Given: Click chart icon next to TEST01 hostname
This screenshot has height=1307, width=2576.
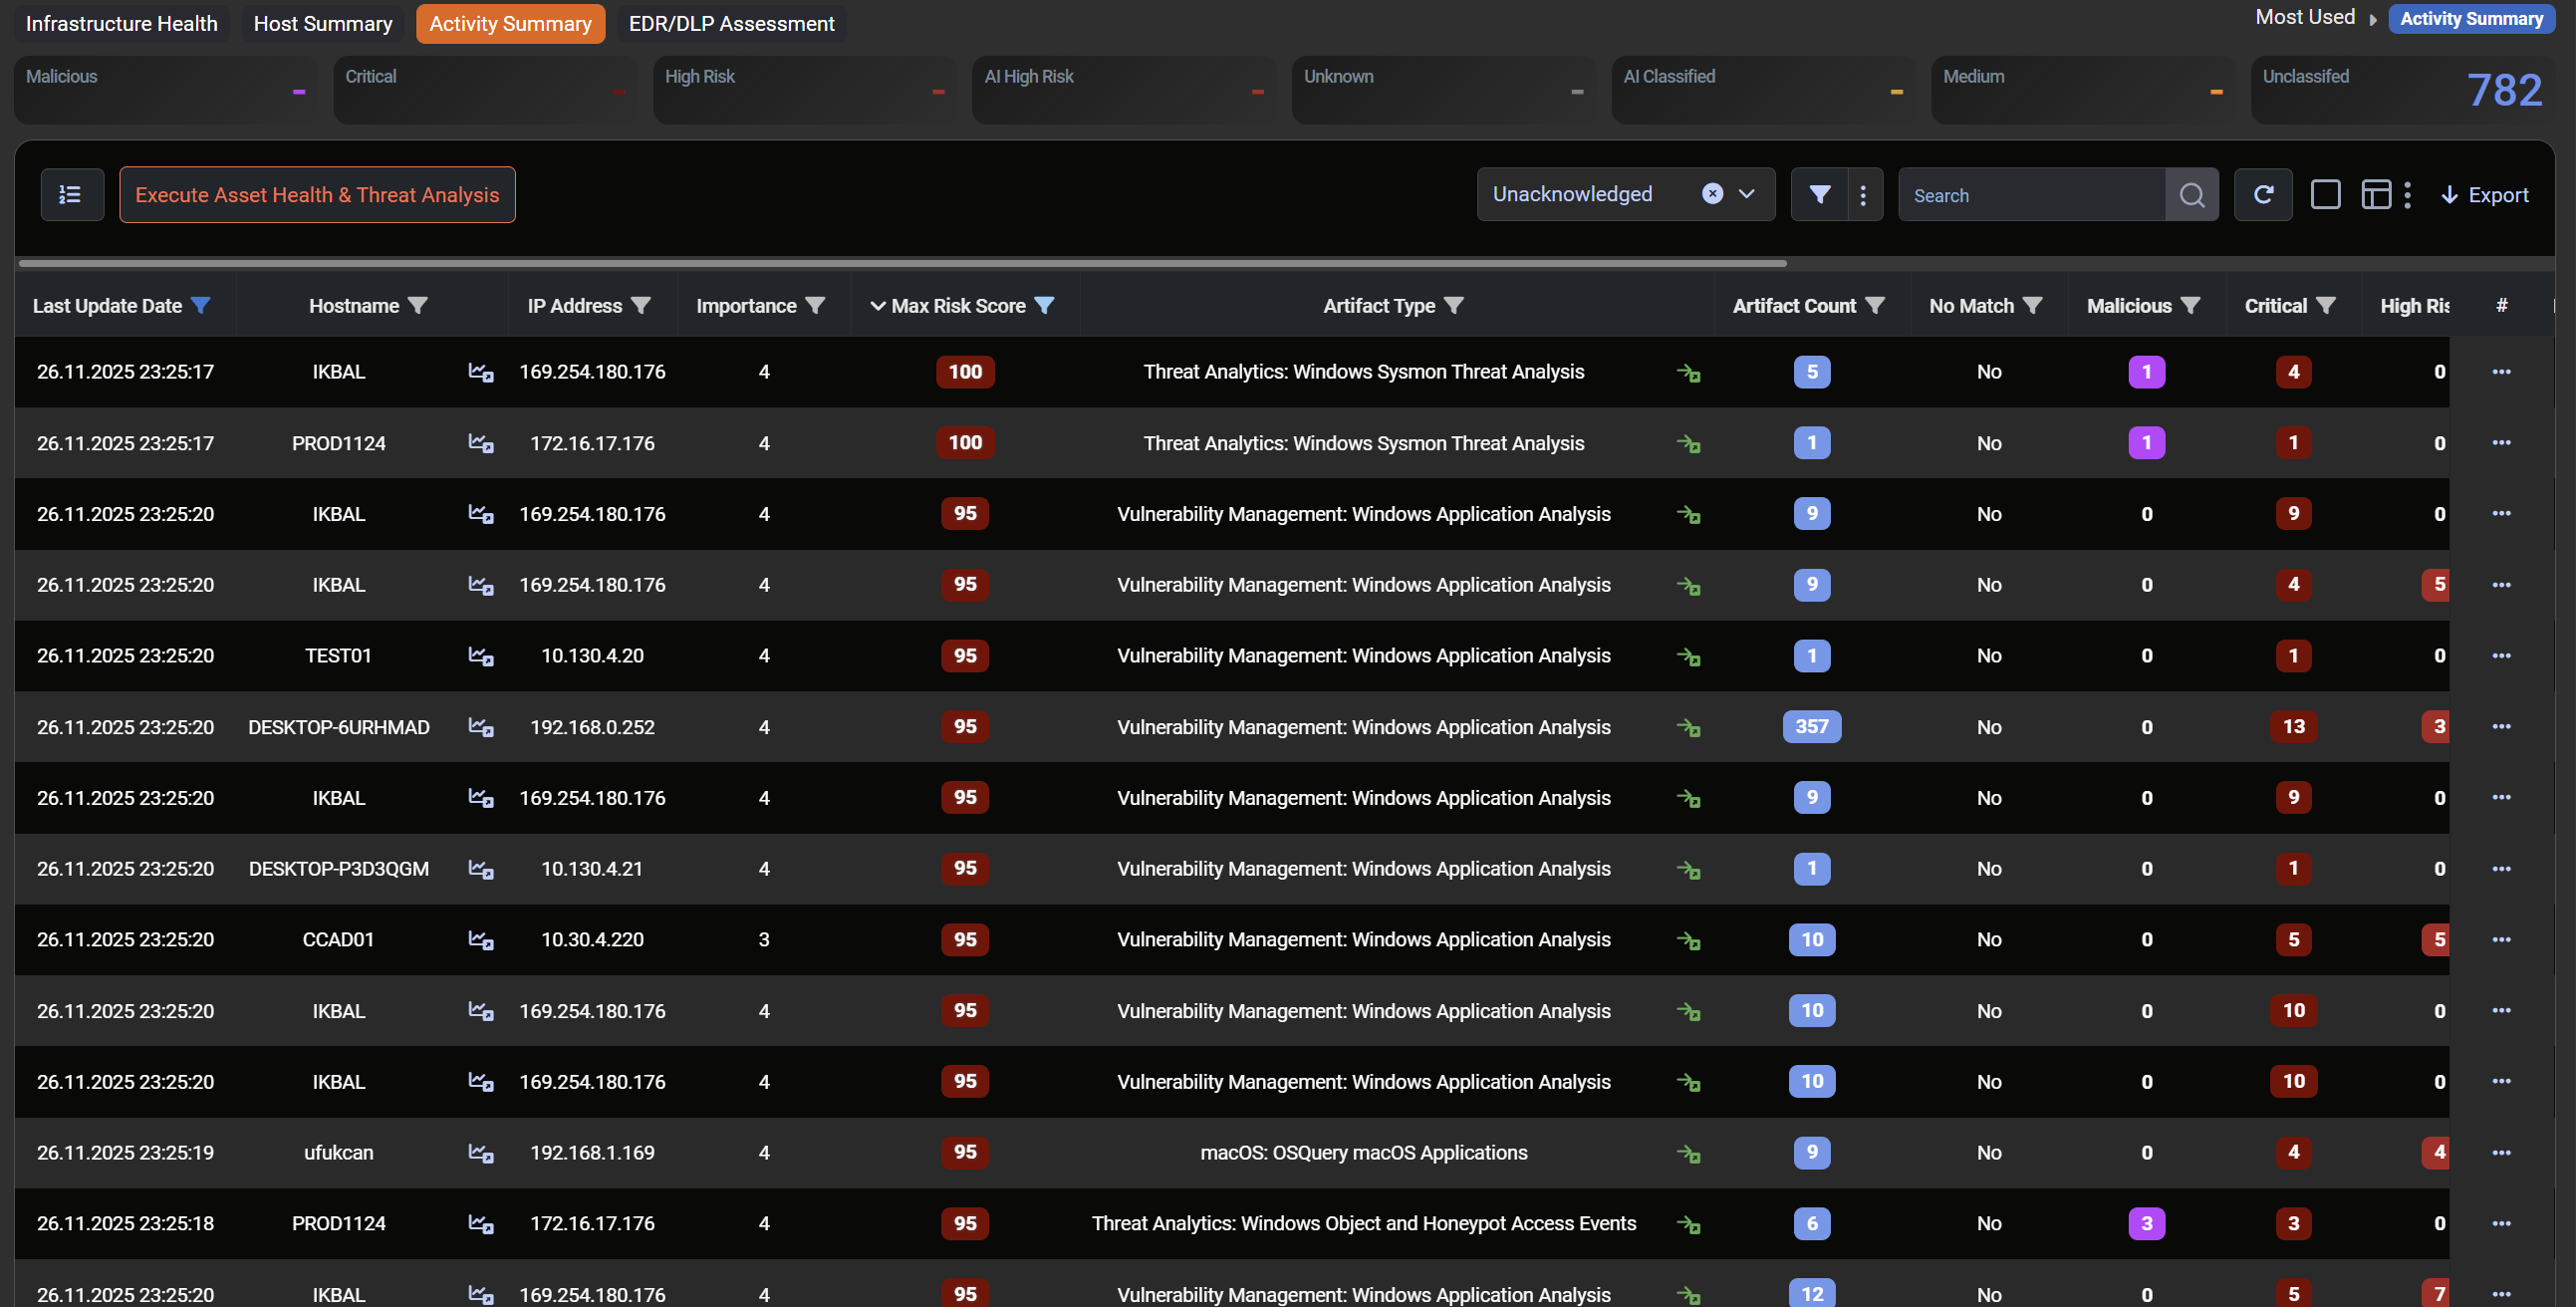Looking at the screenshot, I should 480,656.
